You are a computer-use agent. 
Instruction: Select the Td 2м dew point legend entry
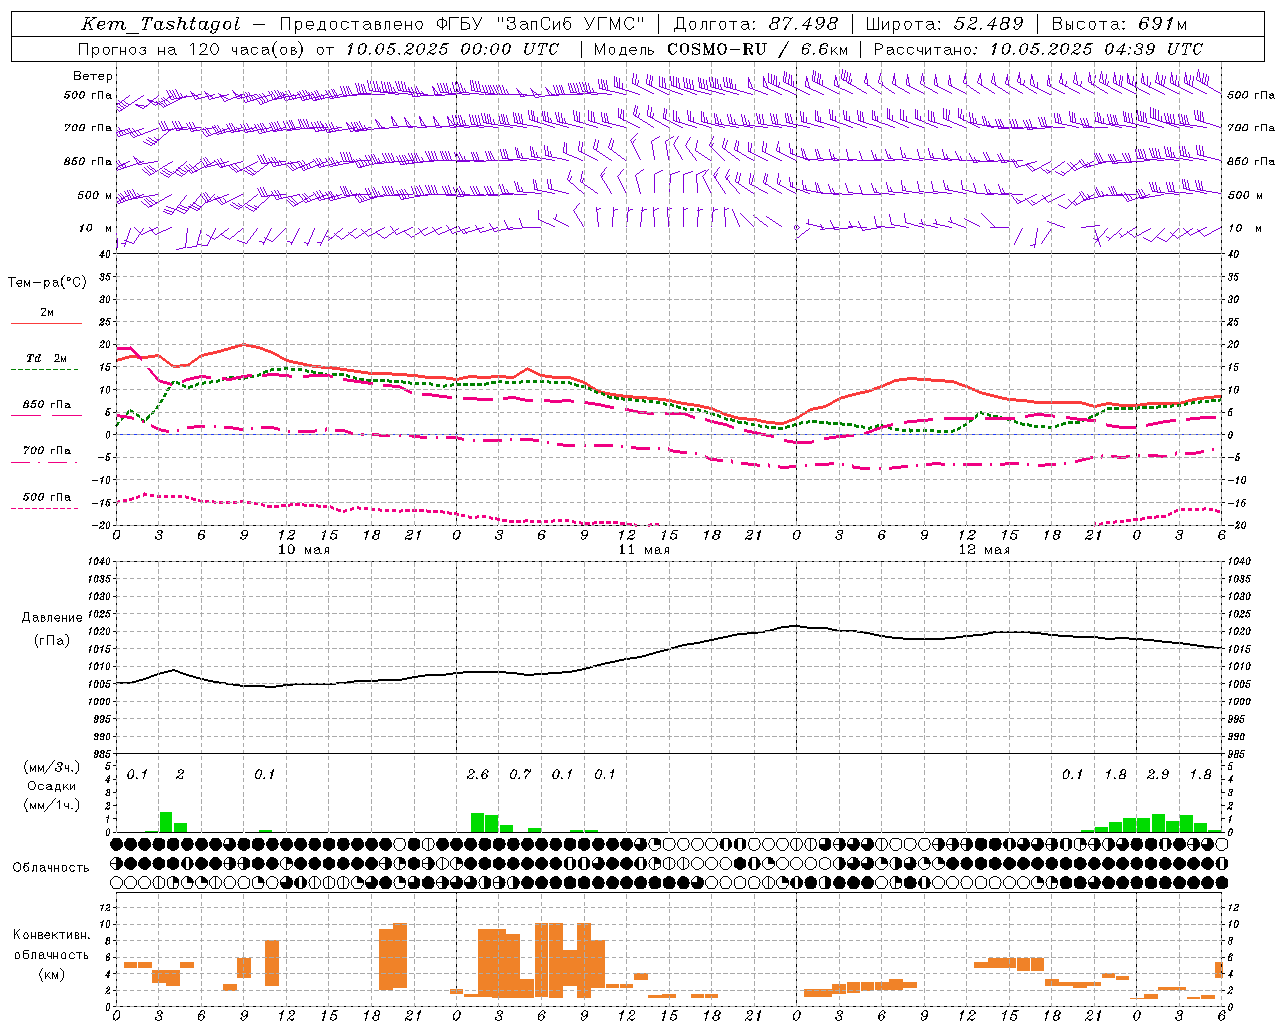click(47, 358)
